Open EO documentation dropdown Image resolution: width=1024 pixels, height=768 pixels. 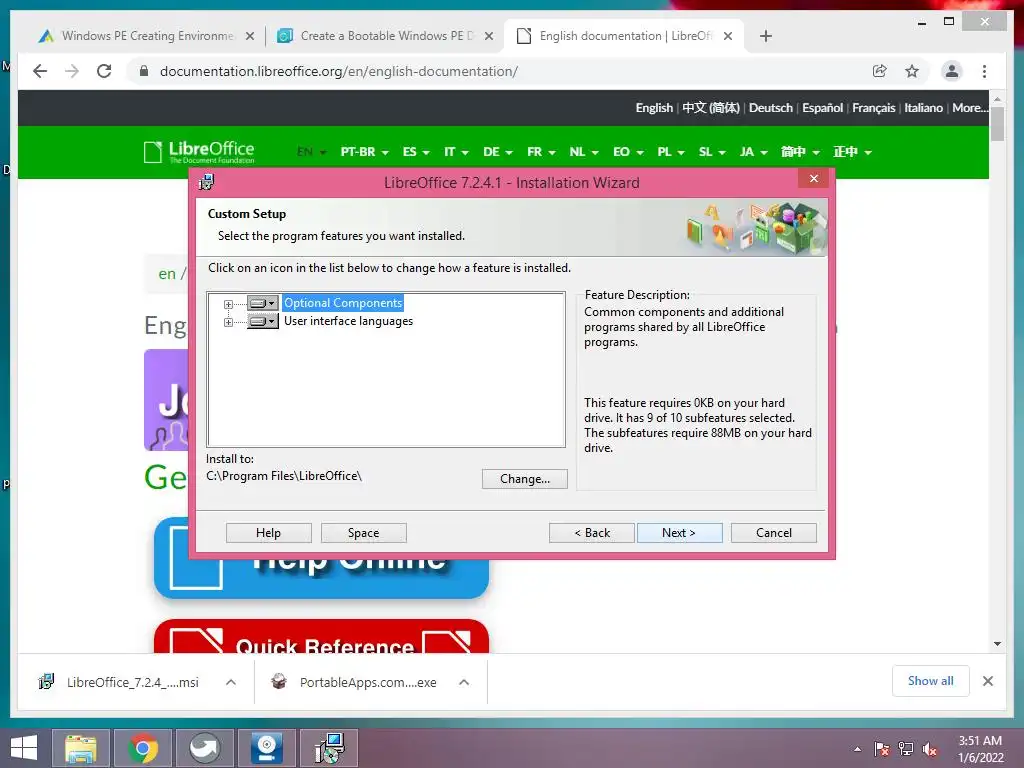[x=628, y=152]
